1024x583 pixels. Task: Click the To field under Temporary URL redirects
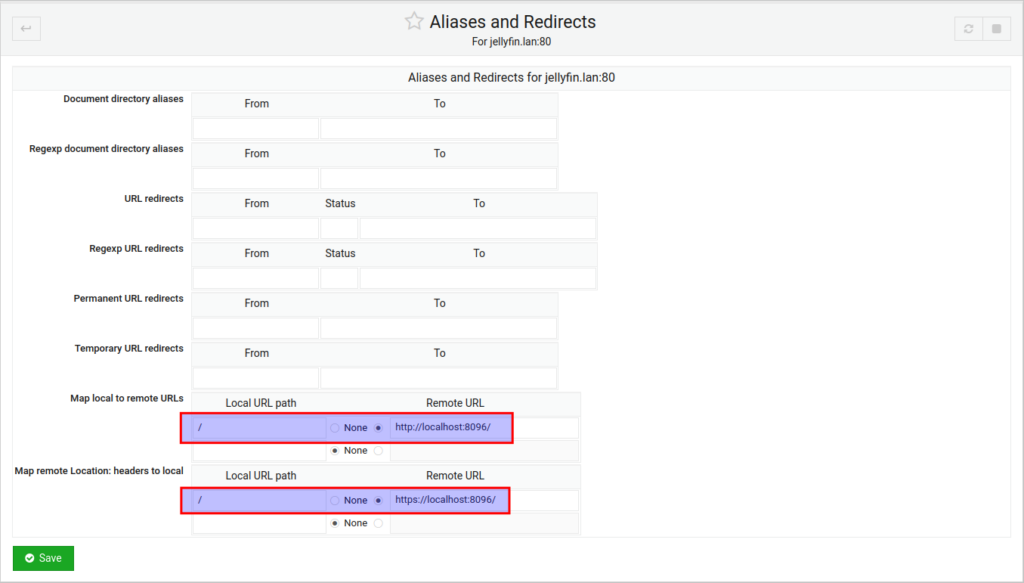coord(438,377)
